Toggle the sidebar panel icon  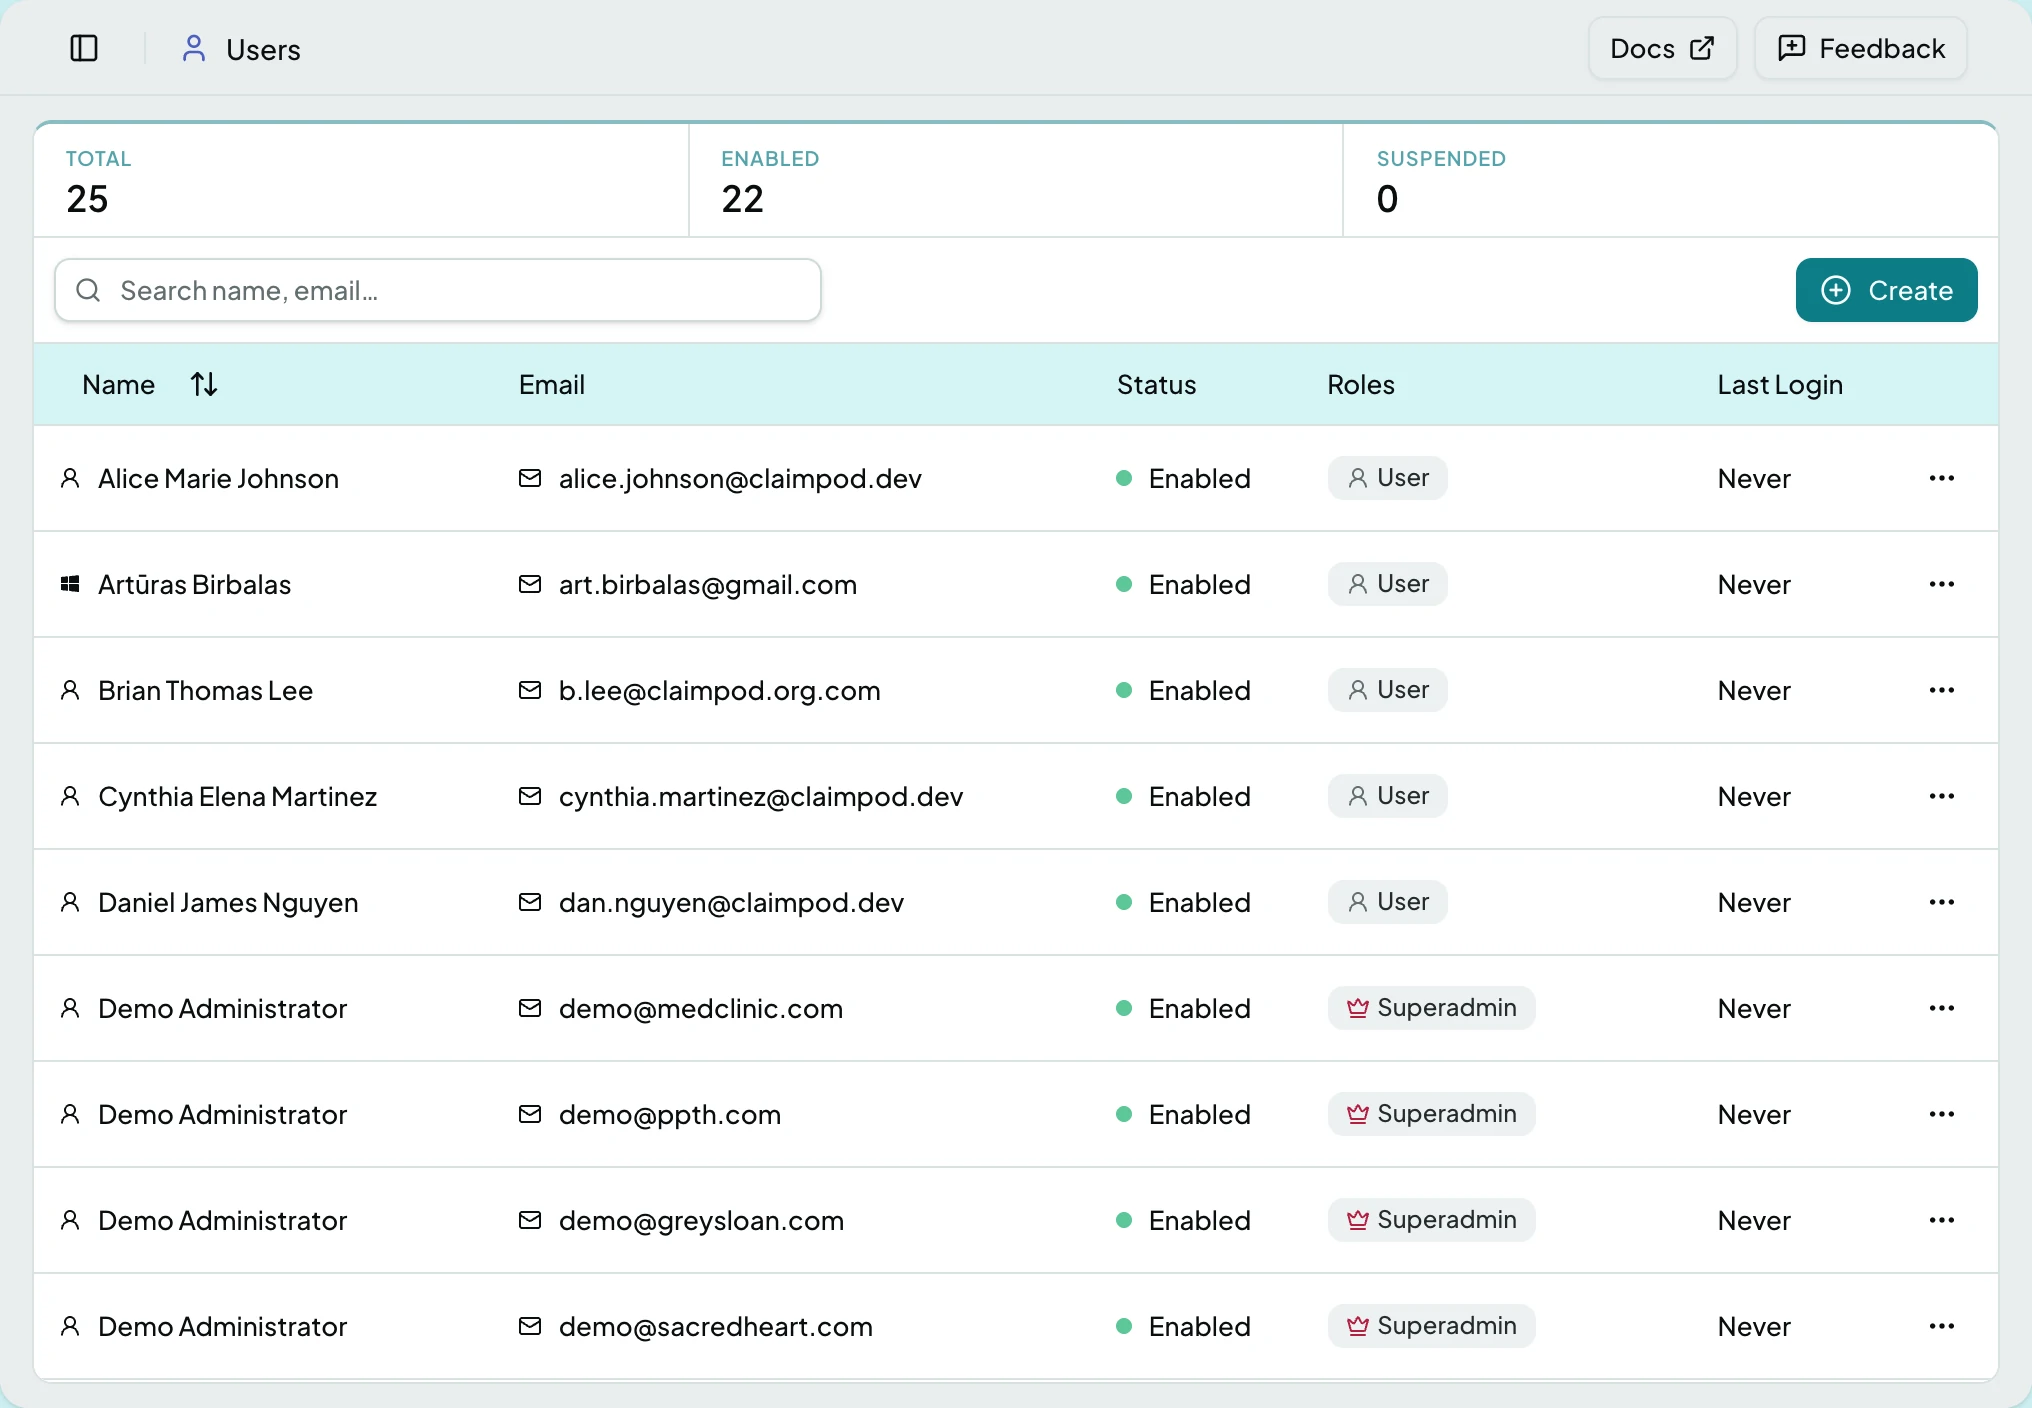click(x=84, y=48)
